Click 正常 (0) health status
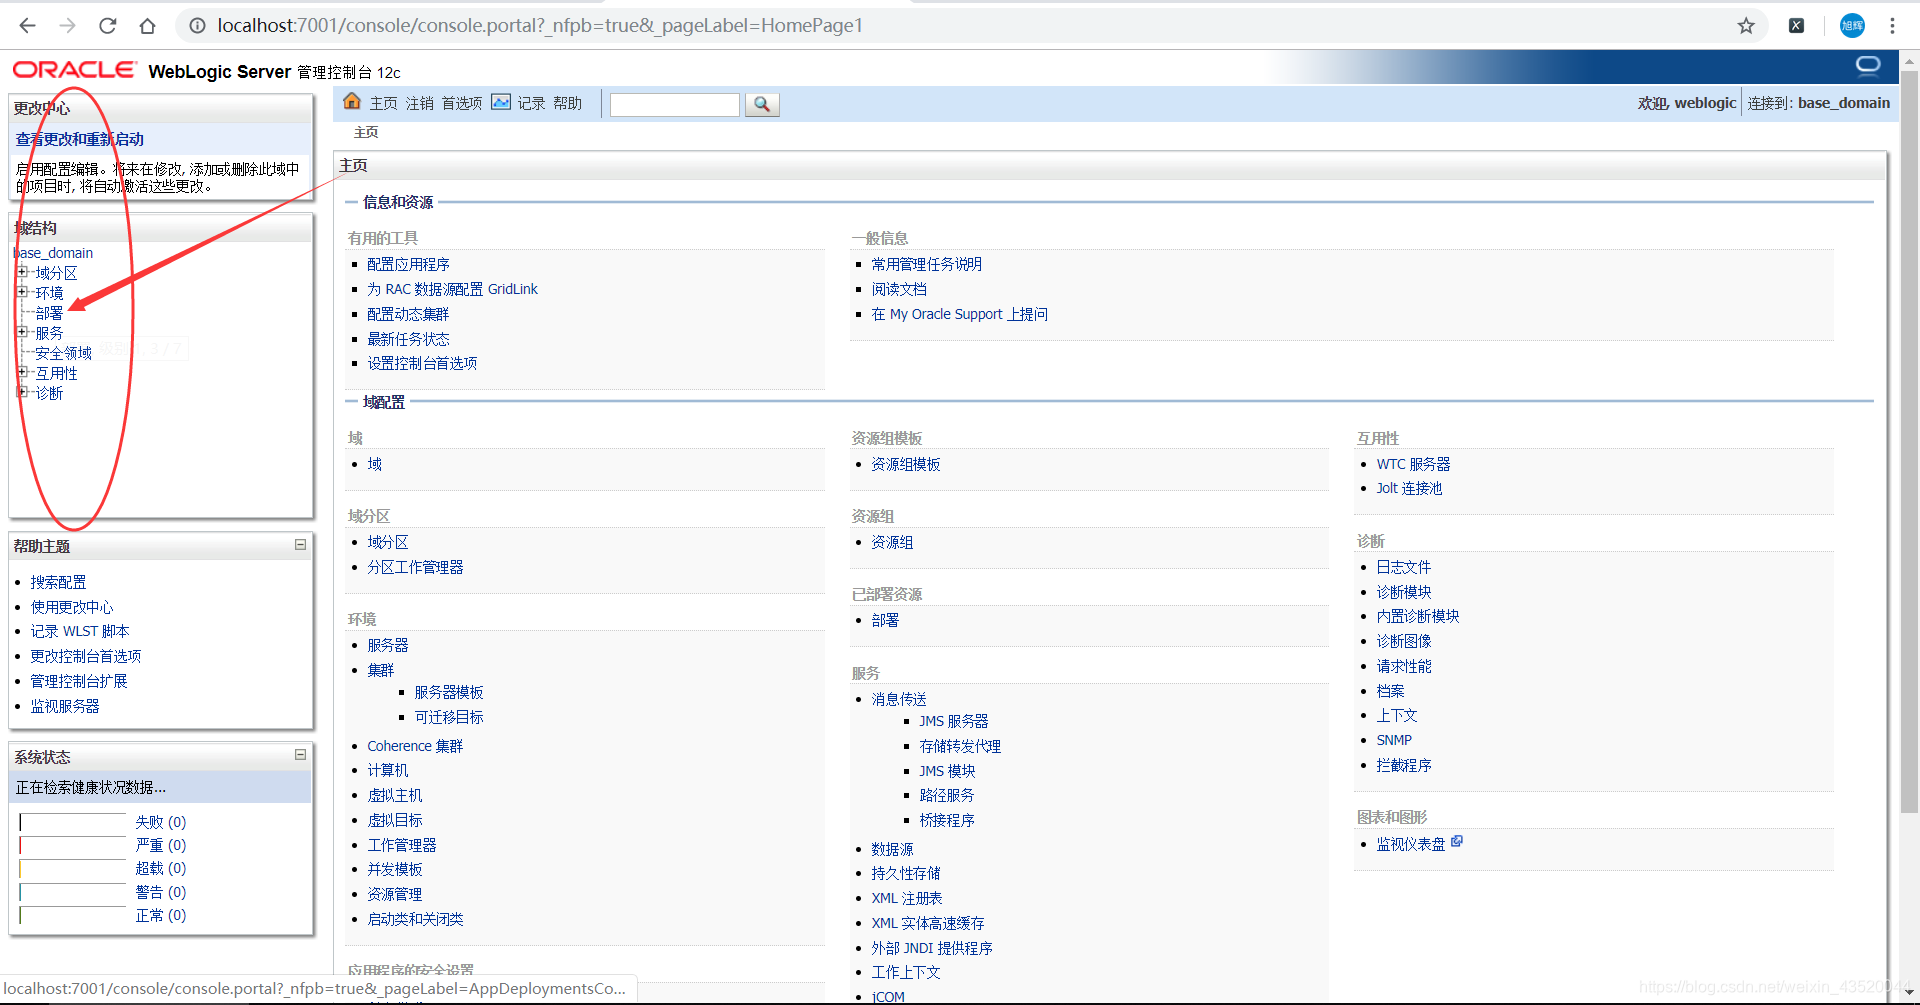 pos(161,915)
